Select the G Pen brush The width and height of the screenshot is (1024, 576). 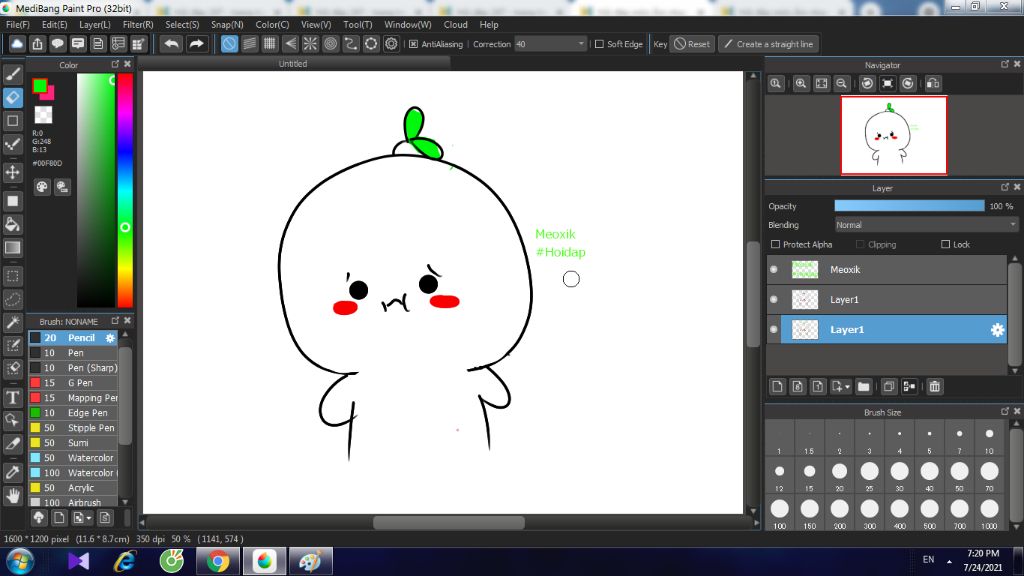(x=80, y=383)
